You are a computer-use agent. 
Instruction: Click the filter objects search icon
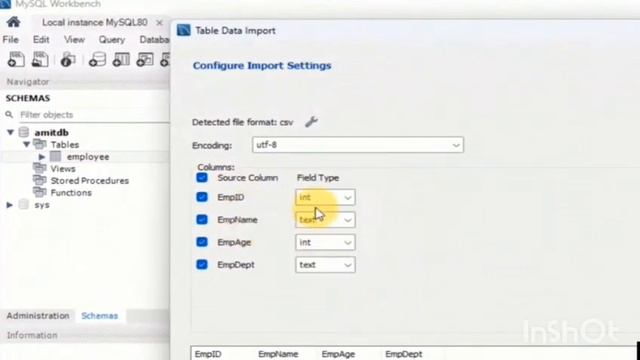click(x=9, y=115)
